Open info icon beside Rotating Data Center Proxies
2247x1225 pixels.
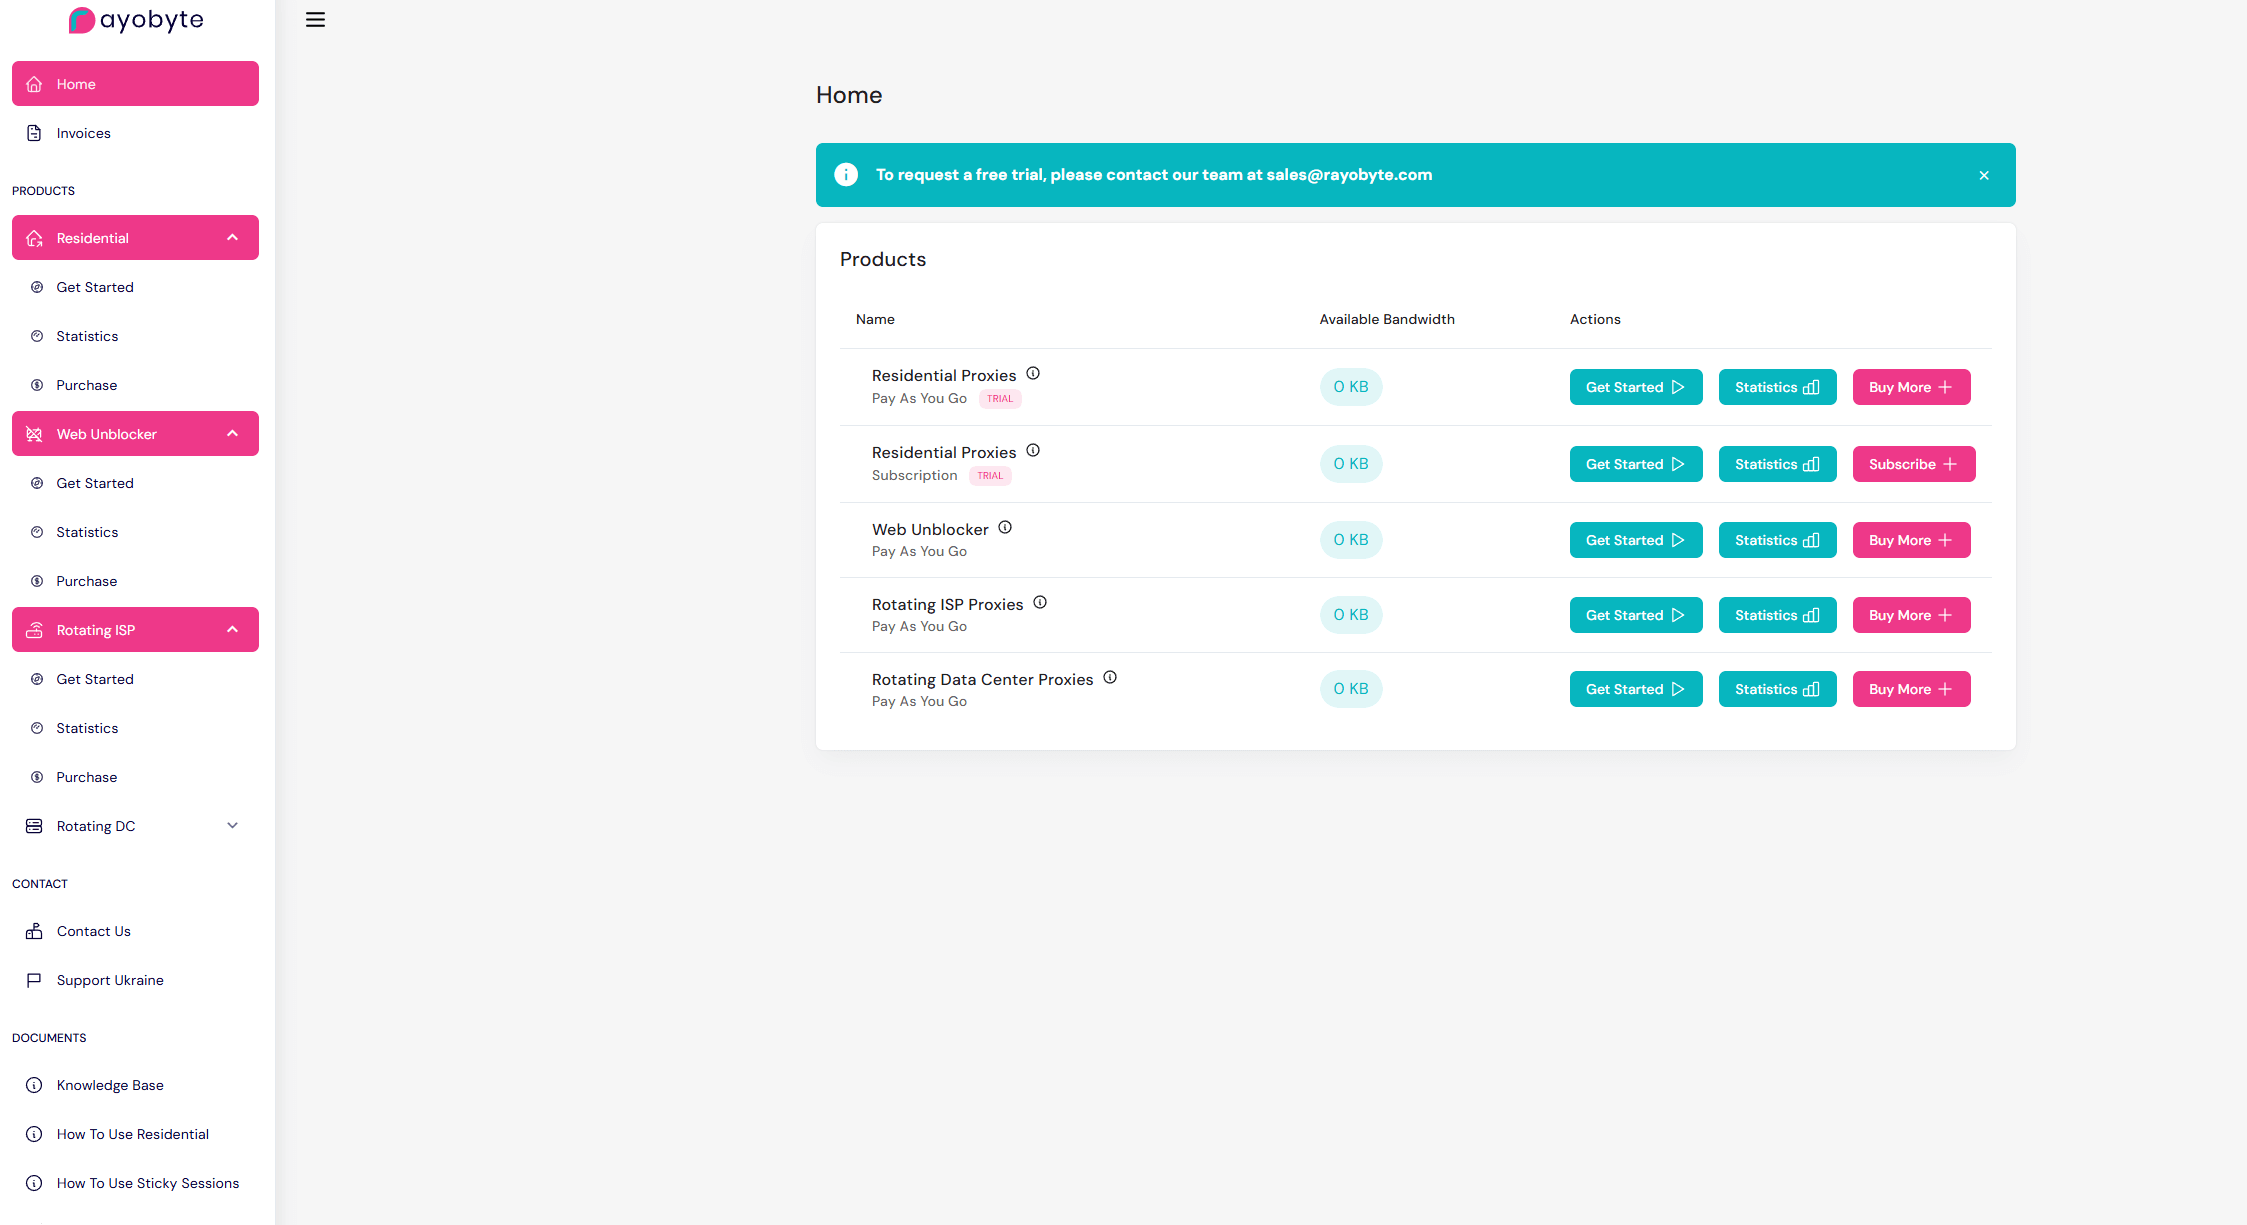tap(1110, 677)
